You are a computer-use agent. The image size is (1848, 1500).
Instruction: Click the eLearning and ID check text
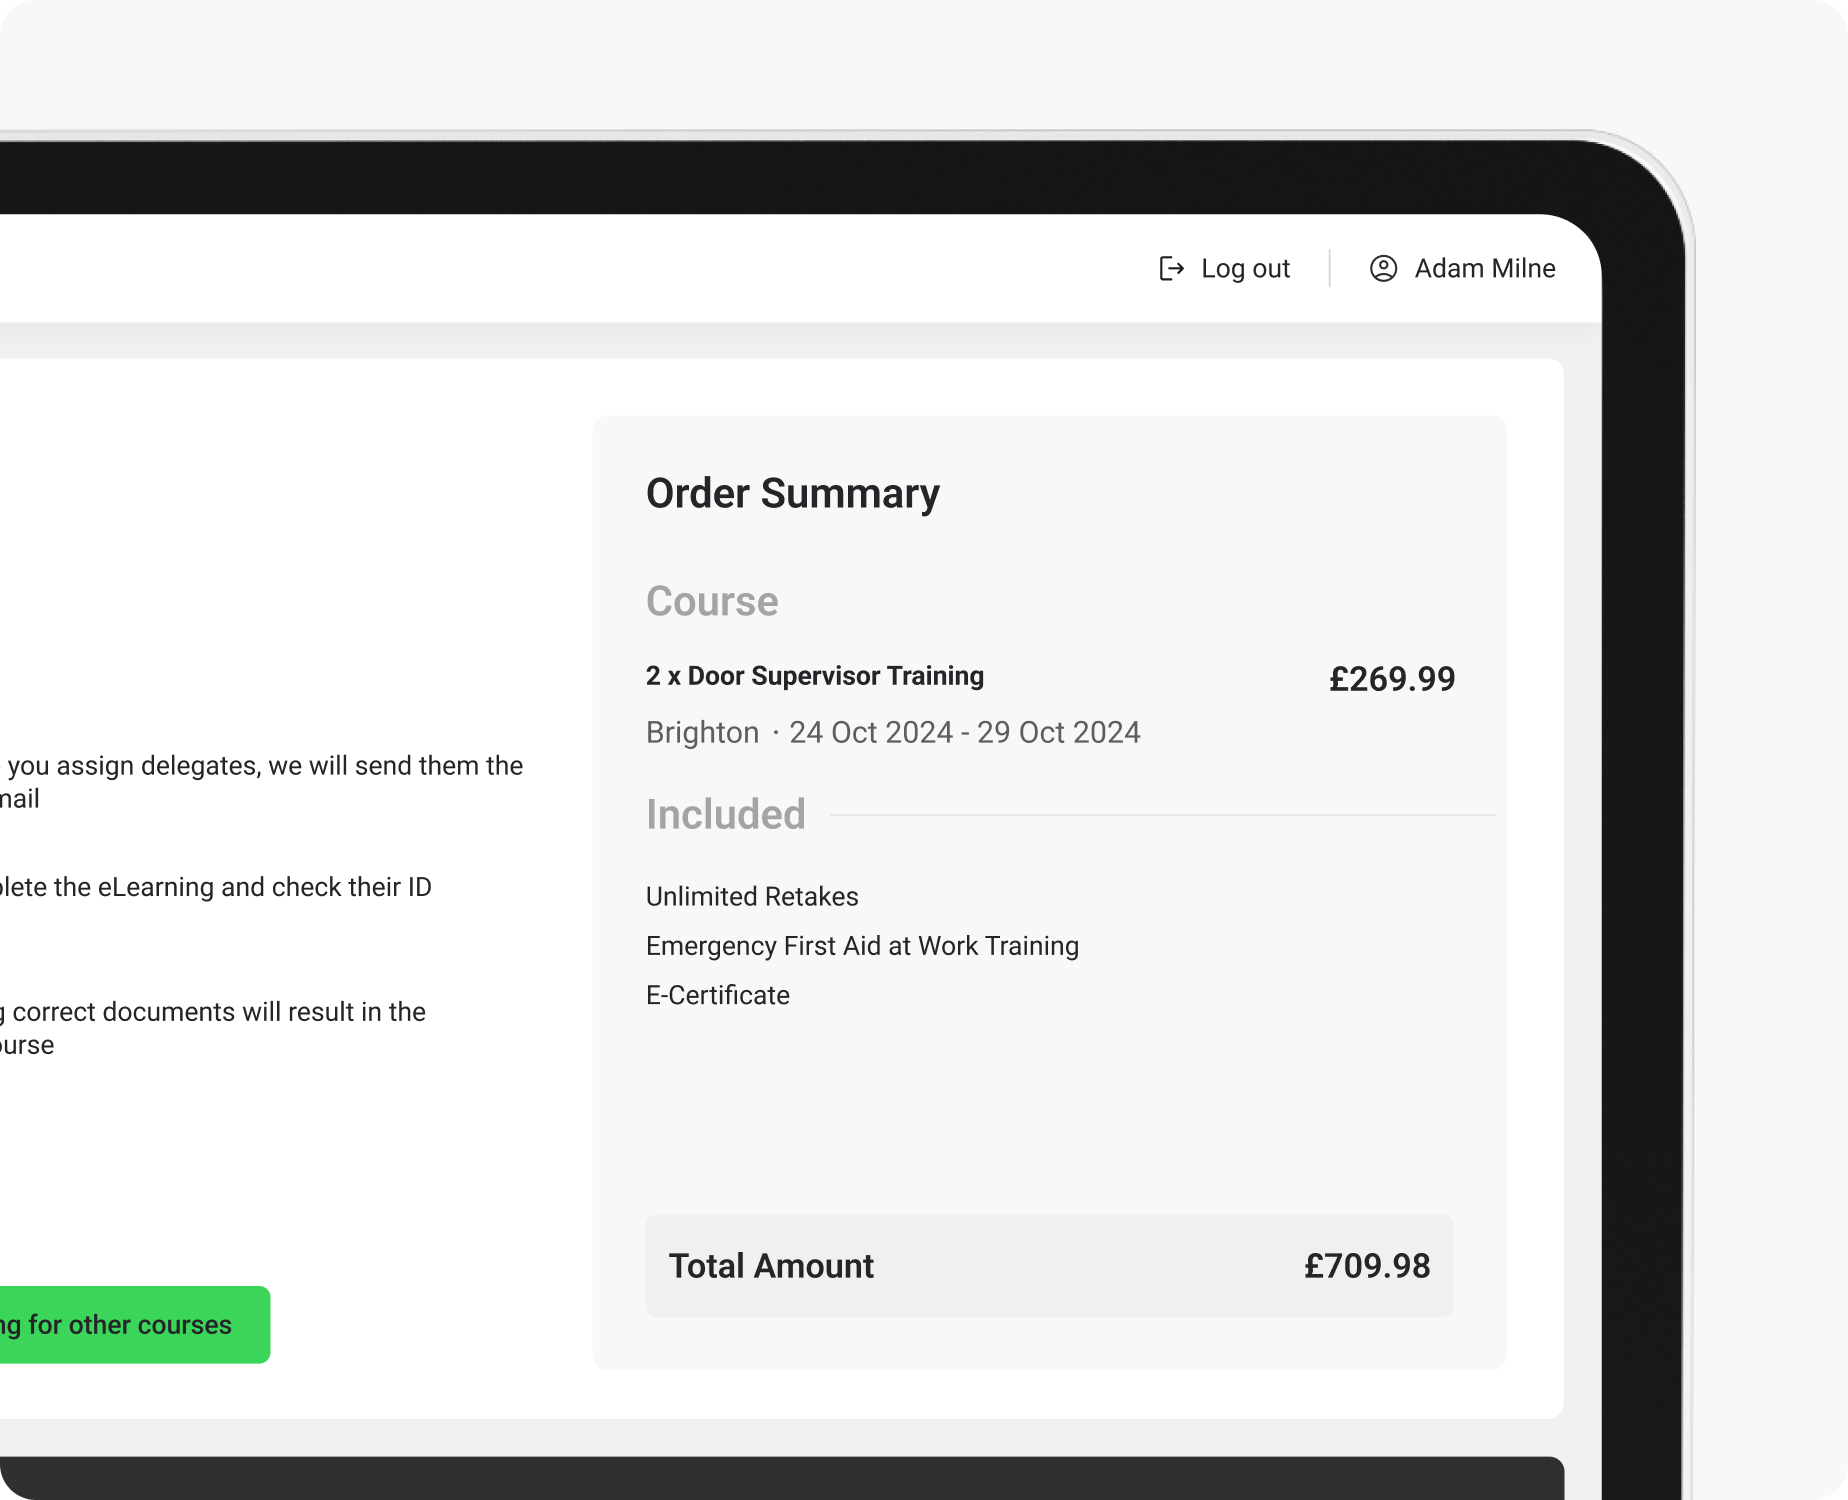coord(215,888)
